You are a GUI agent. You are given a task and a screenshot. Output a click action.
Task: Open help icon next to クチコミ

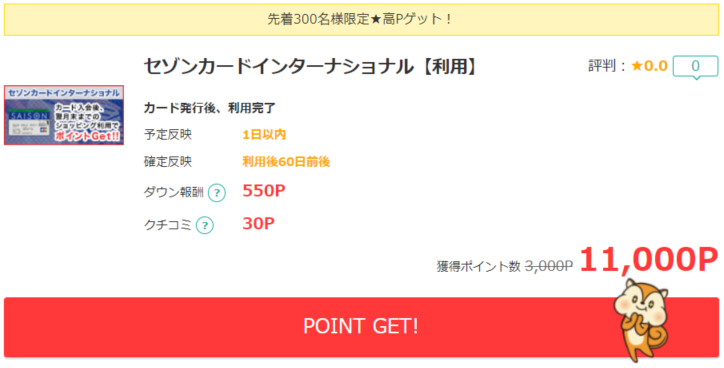(205, 226)
